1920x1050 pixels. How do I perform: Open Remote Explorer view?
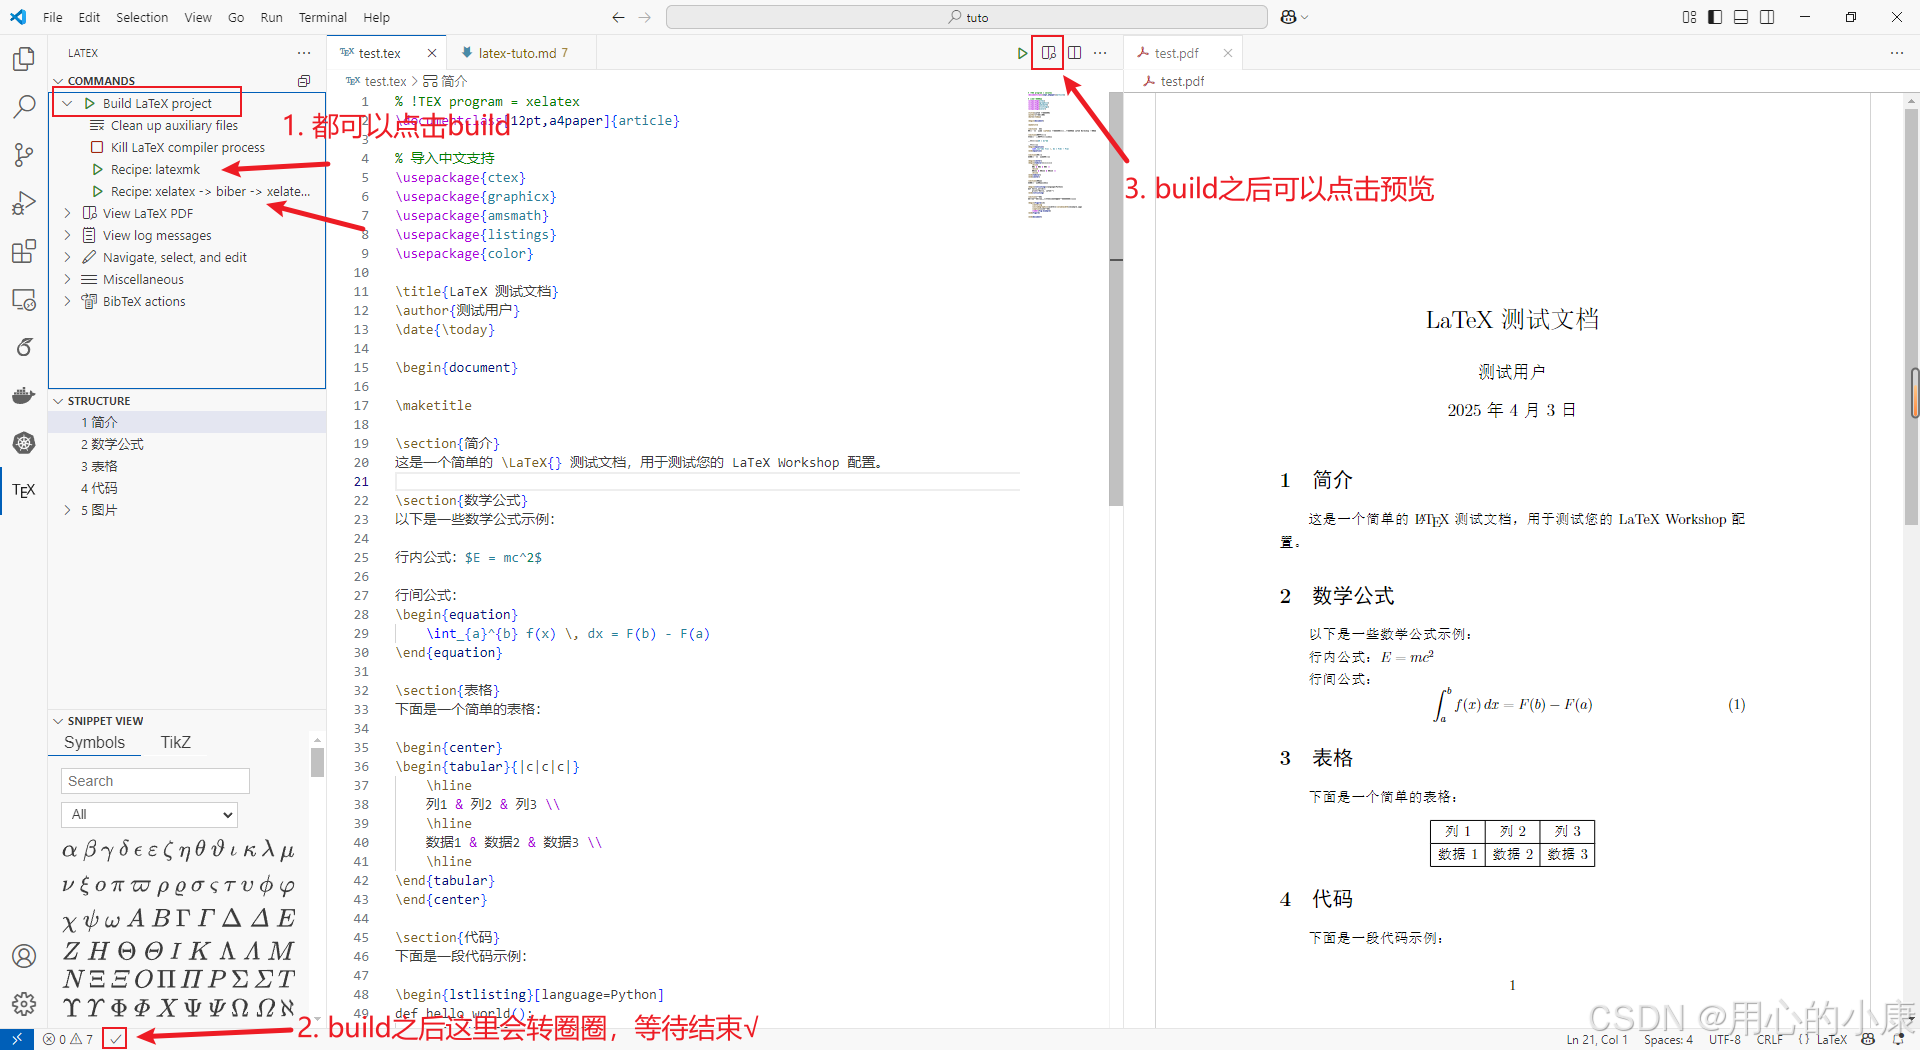coord(24,299)
